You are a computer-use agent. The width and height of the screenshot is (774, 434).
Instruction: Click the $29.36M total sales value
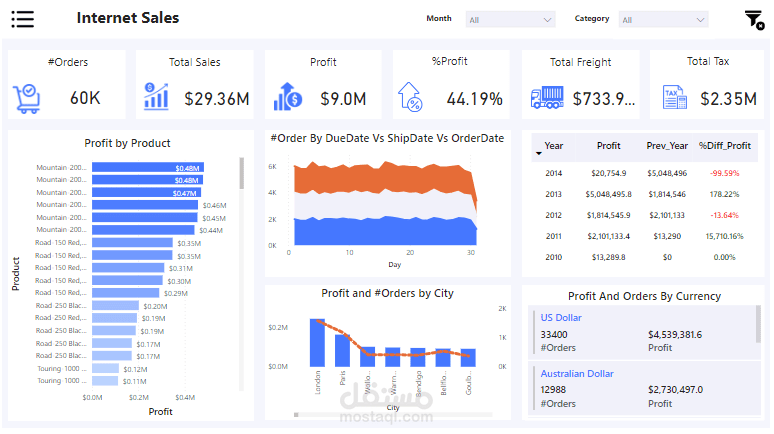pyautogui.click(x=217, y=99)
